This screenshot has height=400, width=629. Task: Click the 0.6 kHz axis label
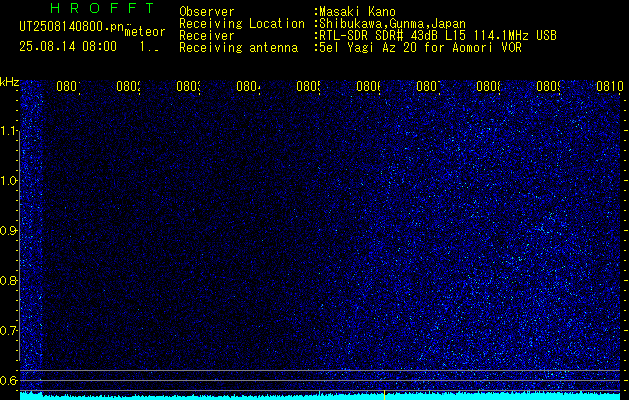[x=10, y=380]
